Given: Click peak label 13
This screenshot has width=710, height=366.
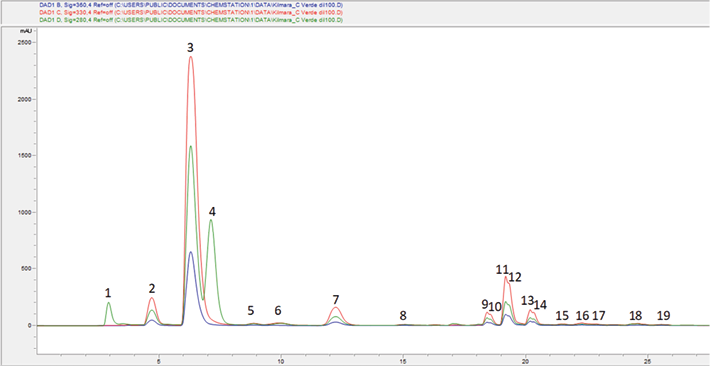Looking at the screenshot, I should point(528,300).
